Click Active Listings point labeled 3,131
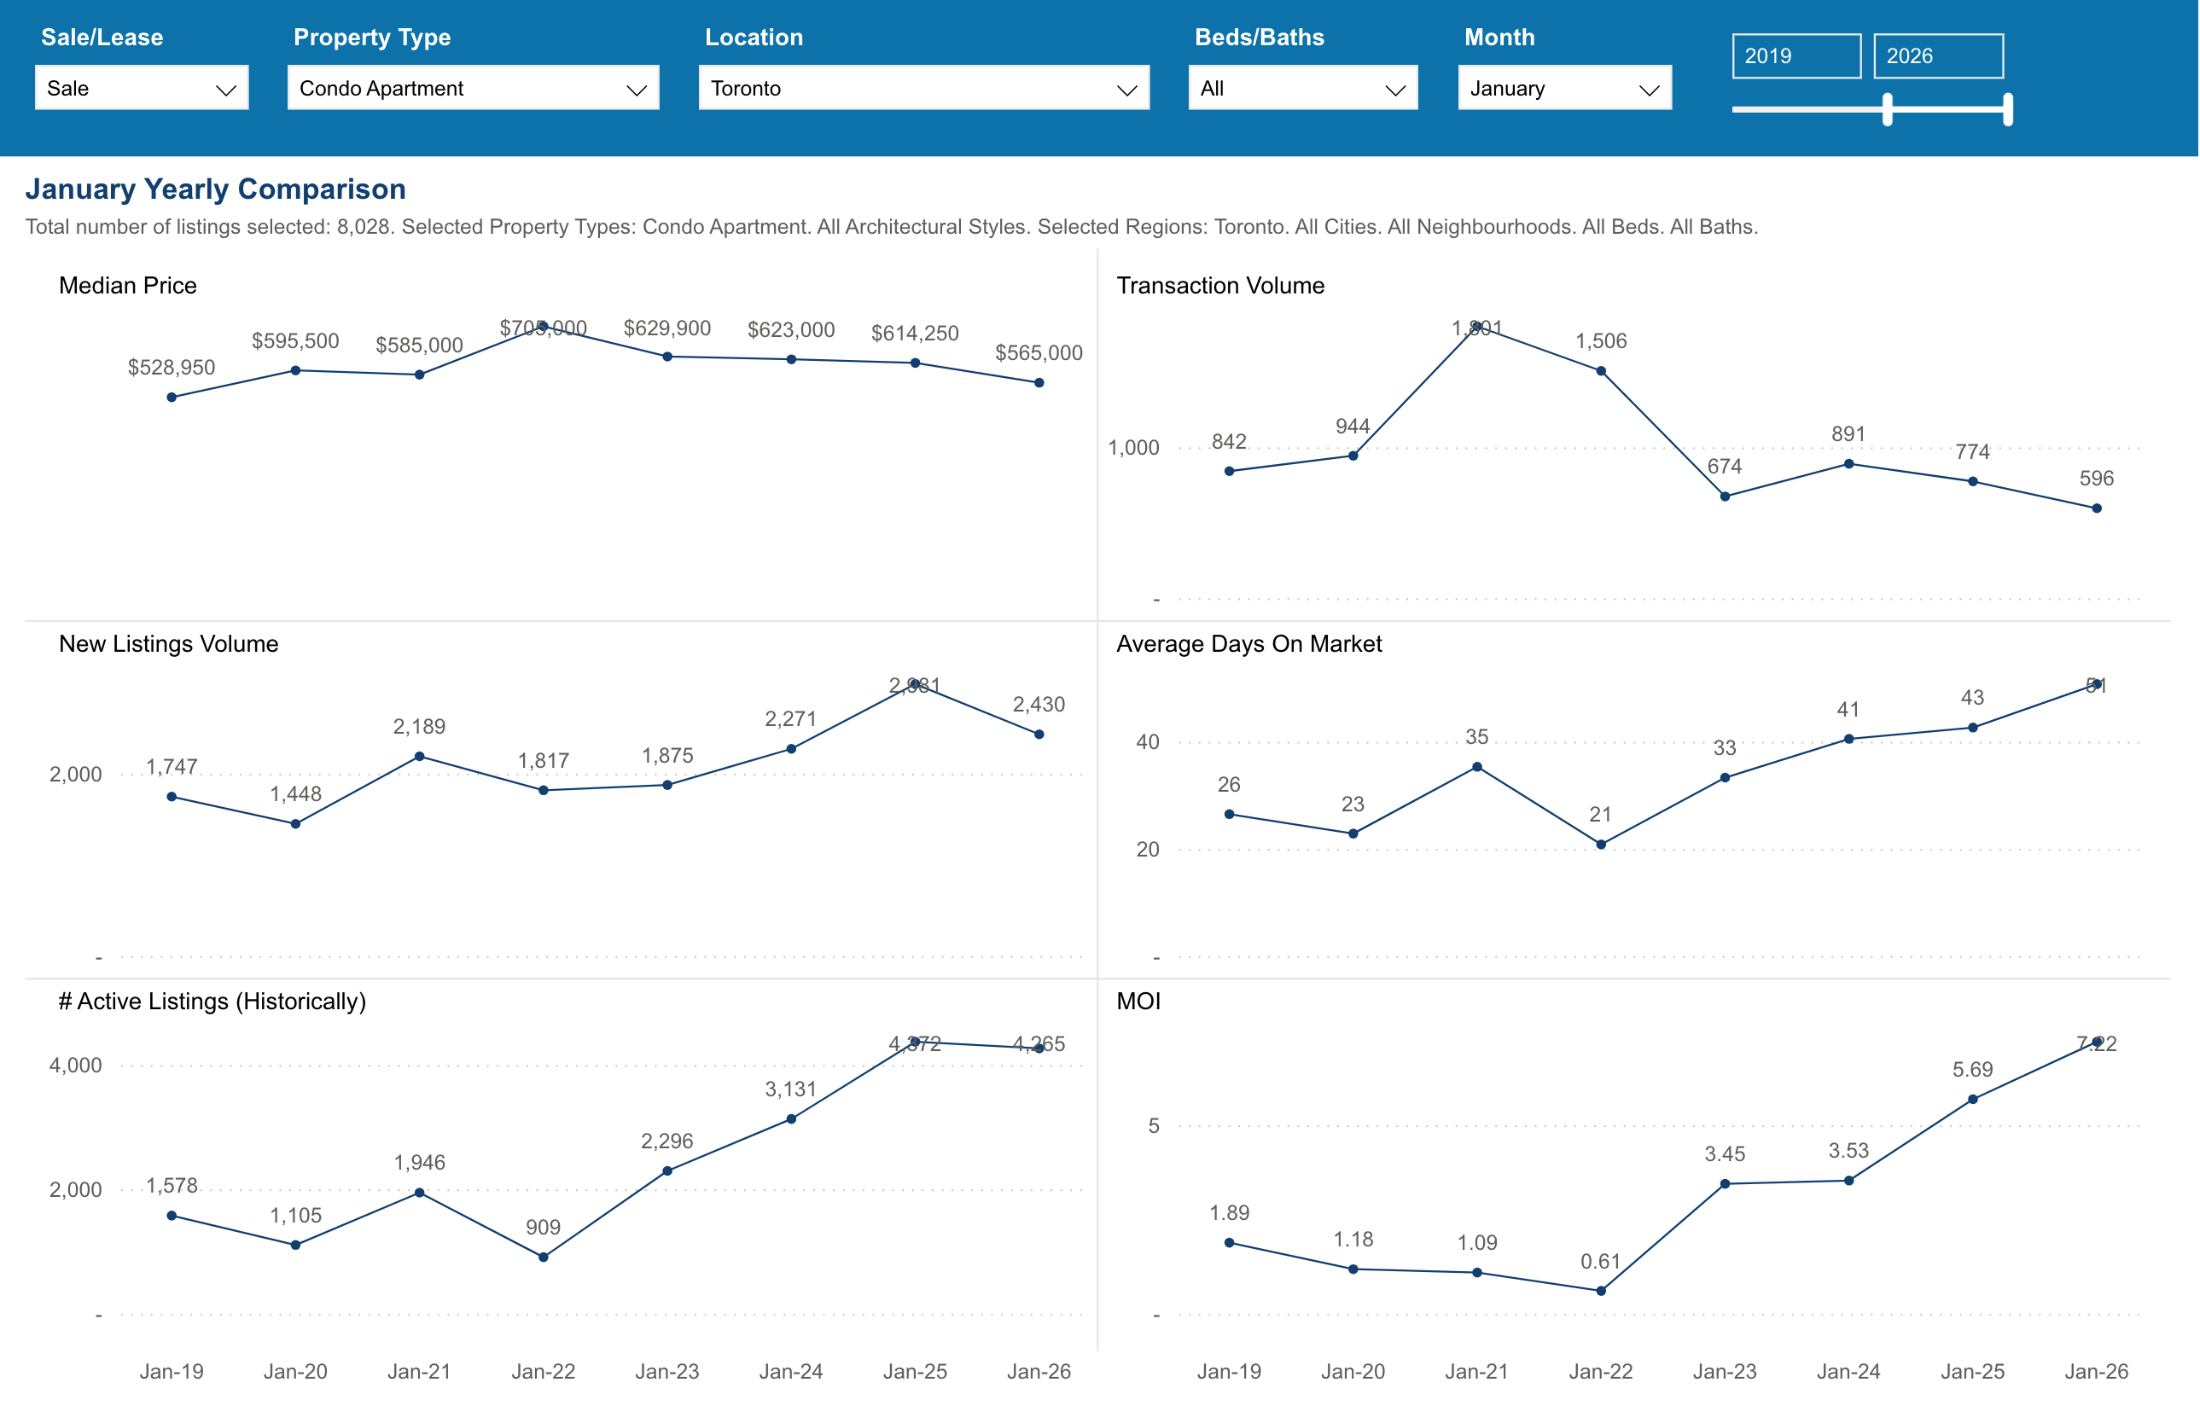This screenshot has height=1423, width=2200. click(x=791, y=1119)
